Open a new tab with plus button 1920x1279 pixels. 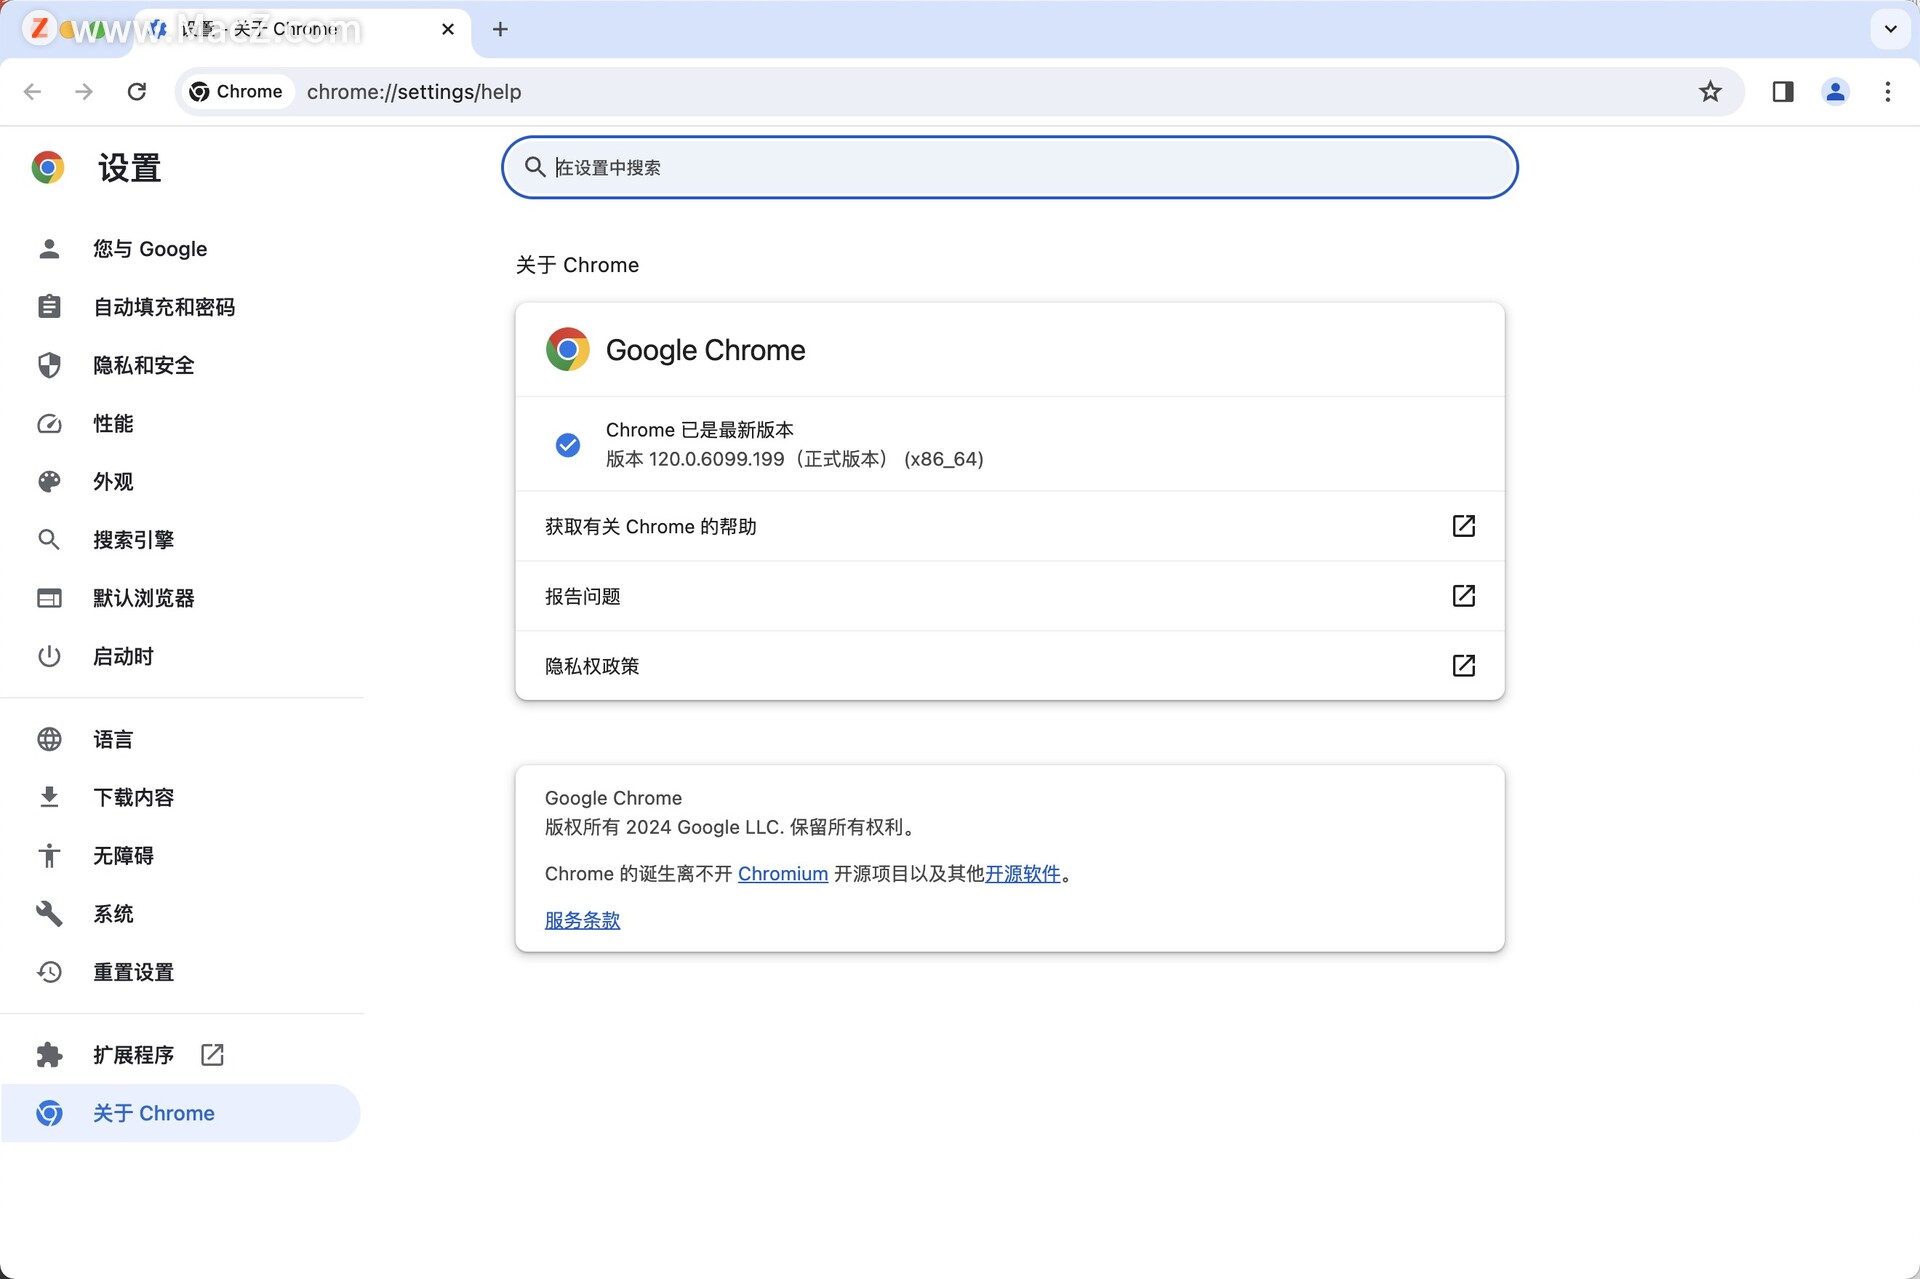coord(500,29)
